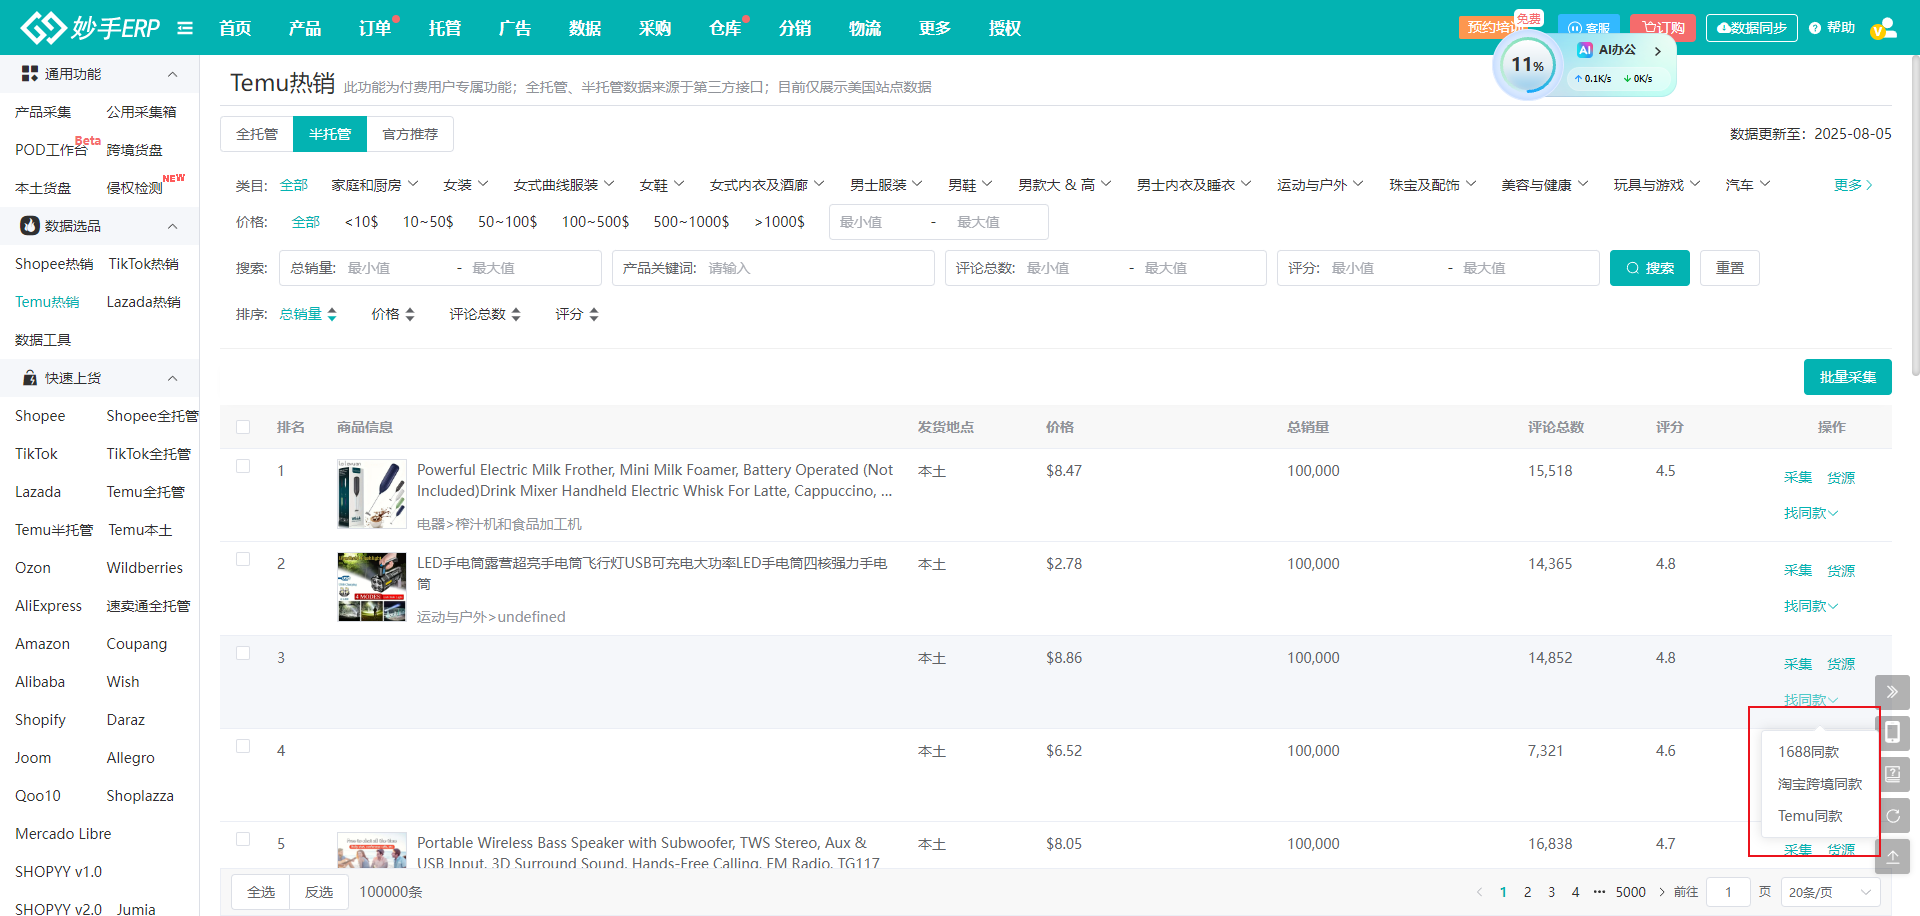Collapse the 通用功能 sidebar section
The height and width of the screenshot is (916, 1920).
pos(172,74)
